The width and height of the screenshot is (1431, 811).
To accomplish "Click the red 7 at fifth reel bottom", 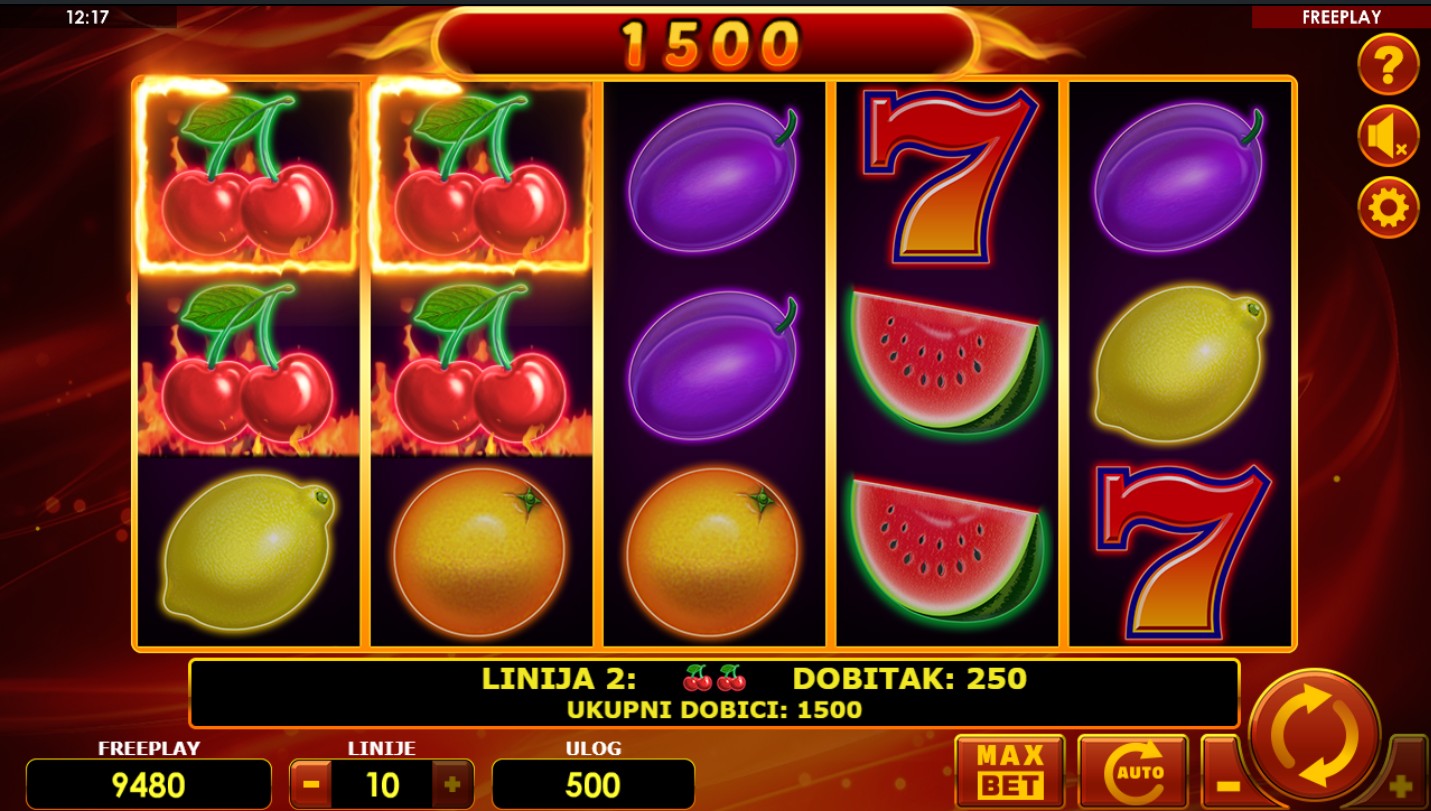I will (x=1182, y=549).
